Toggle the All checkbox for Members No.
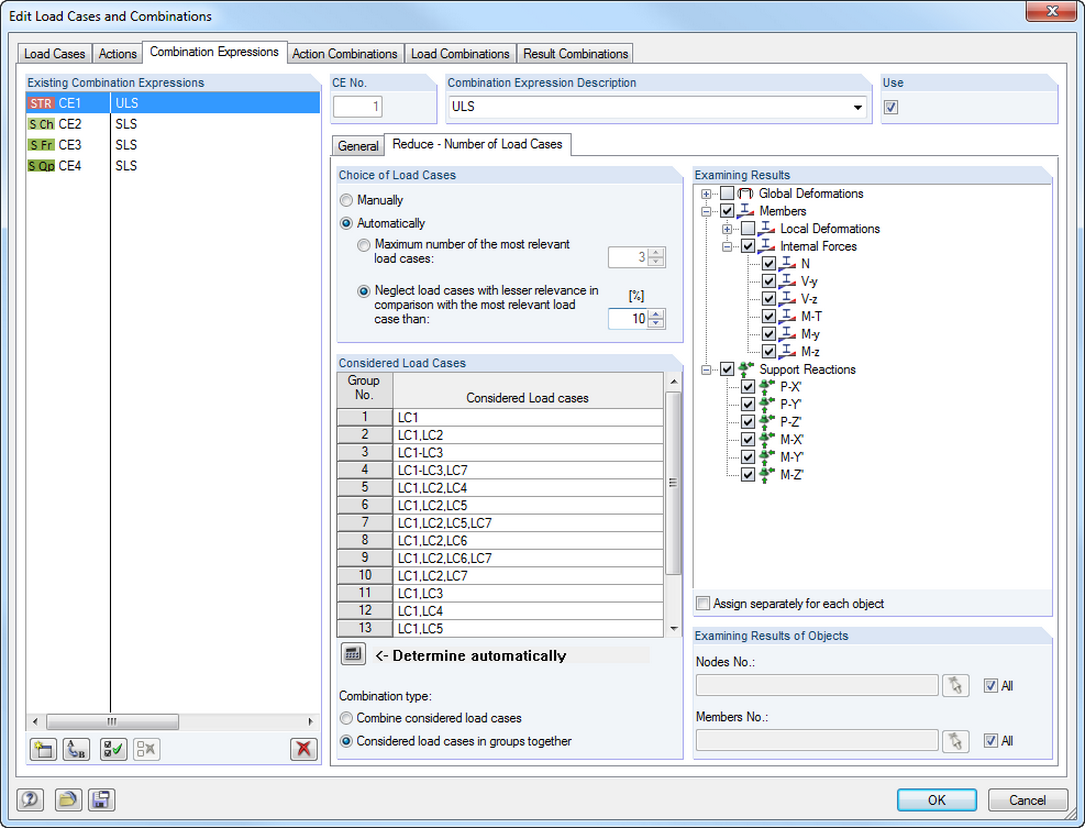 pyautogui.click(x=991, y=741)
